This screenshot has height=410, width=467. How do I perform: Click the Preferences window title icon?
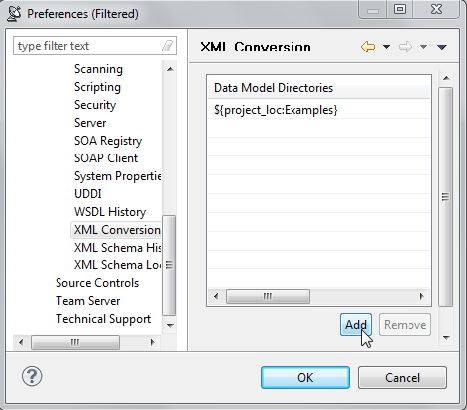pos(14,14)
